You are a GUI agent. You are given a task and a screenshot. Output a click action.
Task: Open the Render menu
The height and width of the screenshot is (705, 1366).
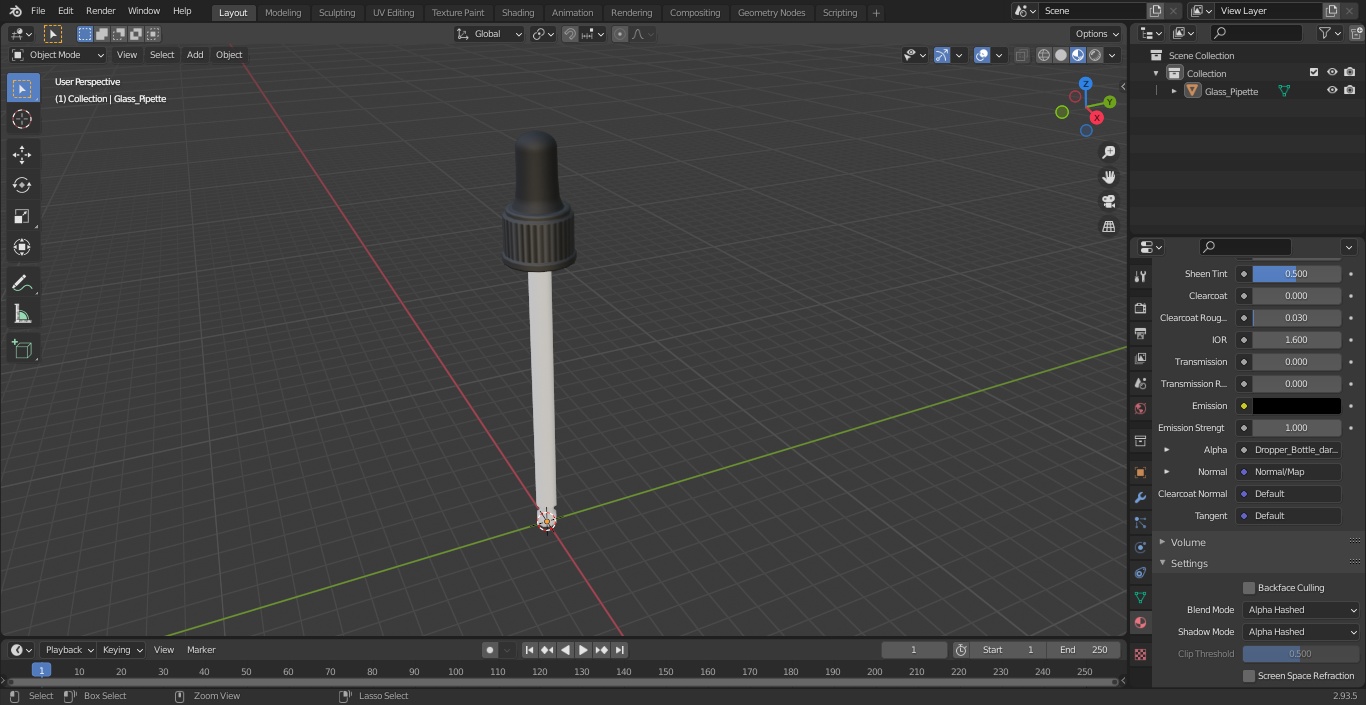[100, 11]
